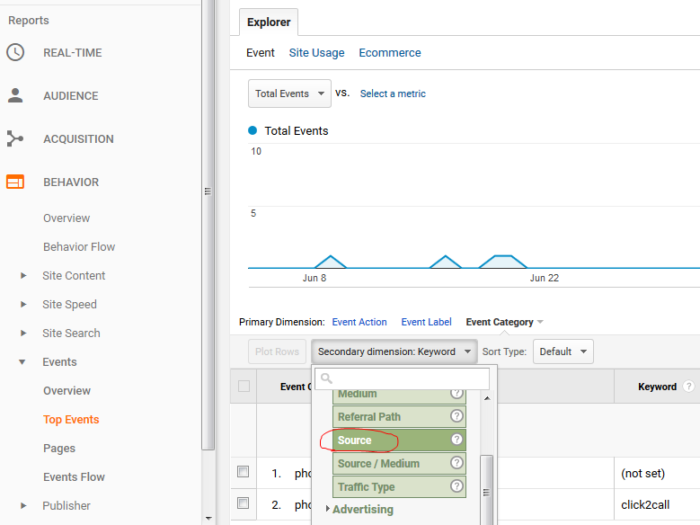Switch to the Site Usage tab

(x=316, y=53)
